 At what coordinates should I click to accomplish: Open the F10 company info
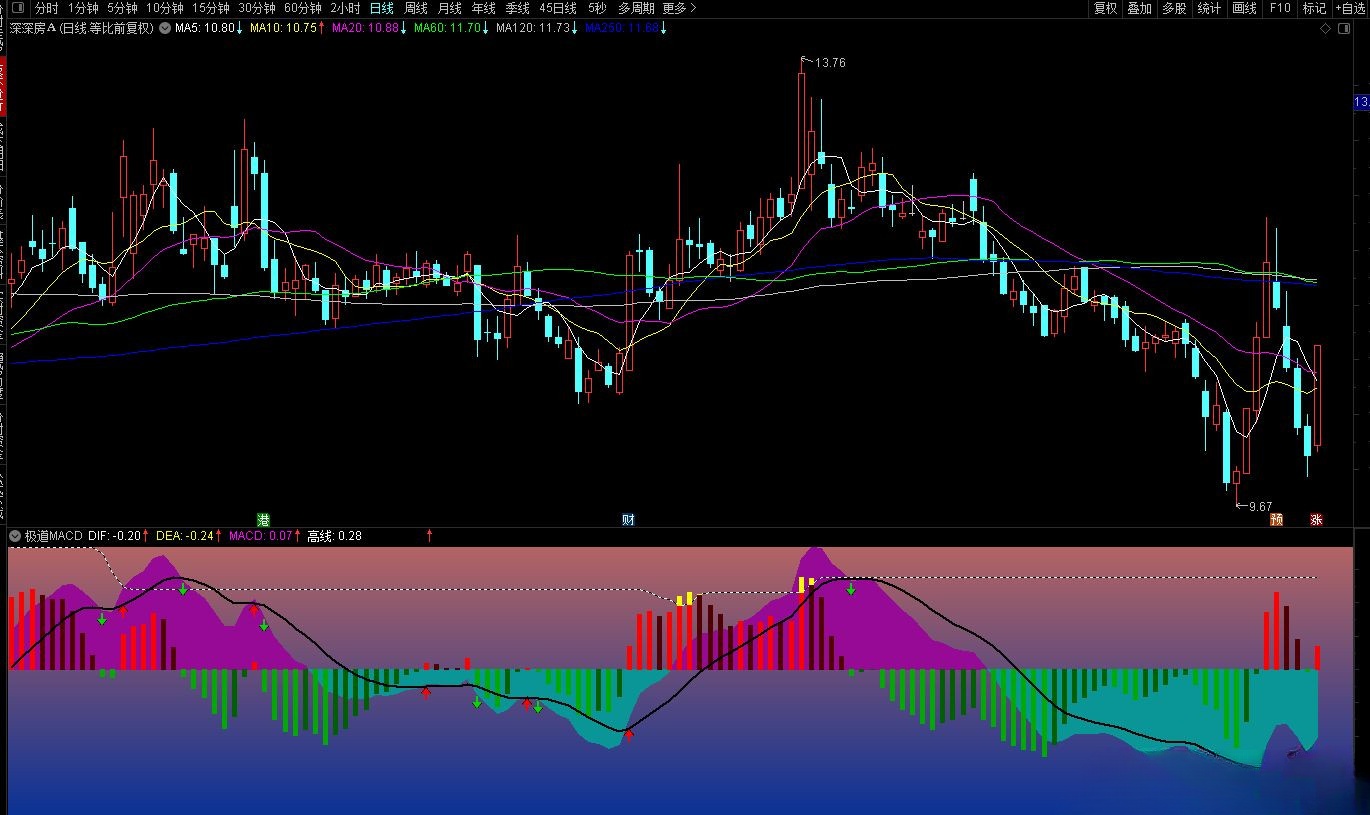pyautogui.click(x=1280, y=8)
